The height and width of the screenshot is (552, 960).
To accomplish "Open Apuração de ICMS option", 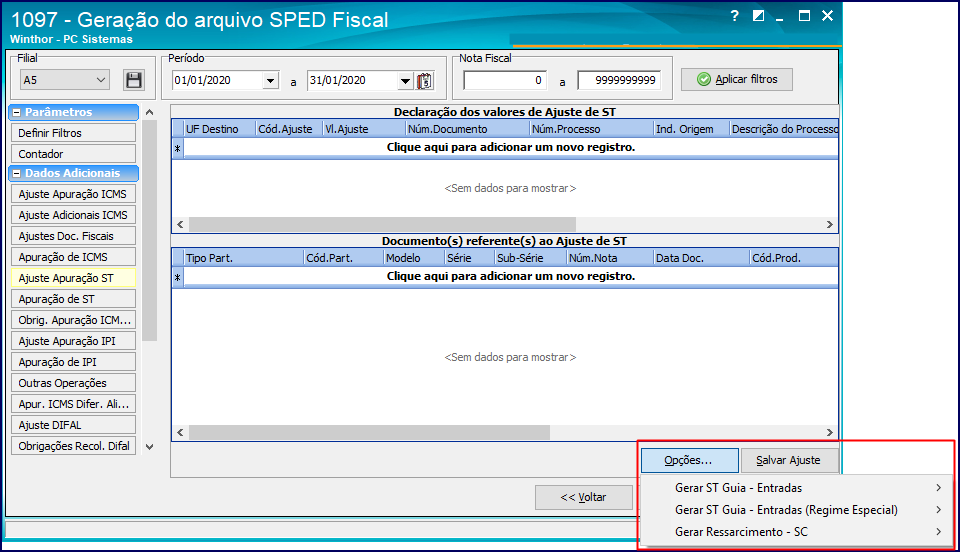I will [x=73, y=257].
